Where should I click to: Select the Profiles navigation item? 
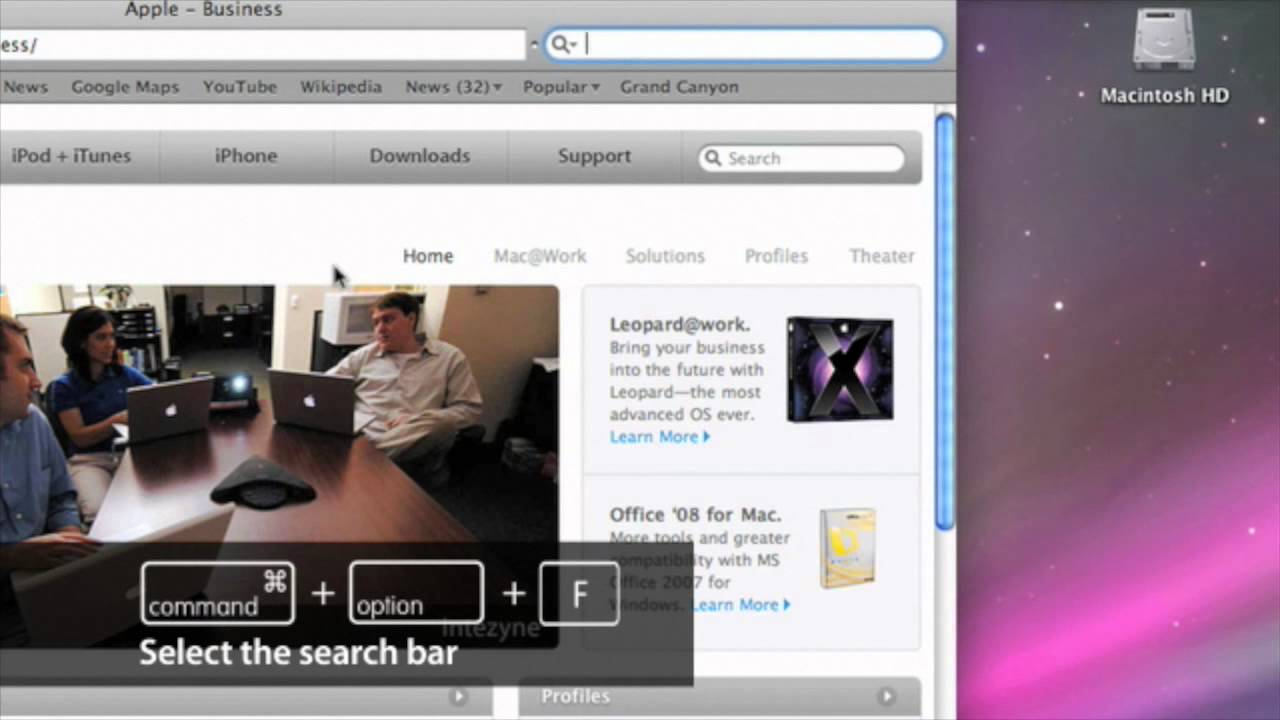(x=776, y=256)
